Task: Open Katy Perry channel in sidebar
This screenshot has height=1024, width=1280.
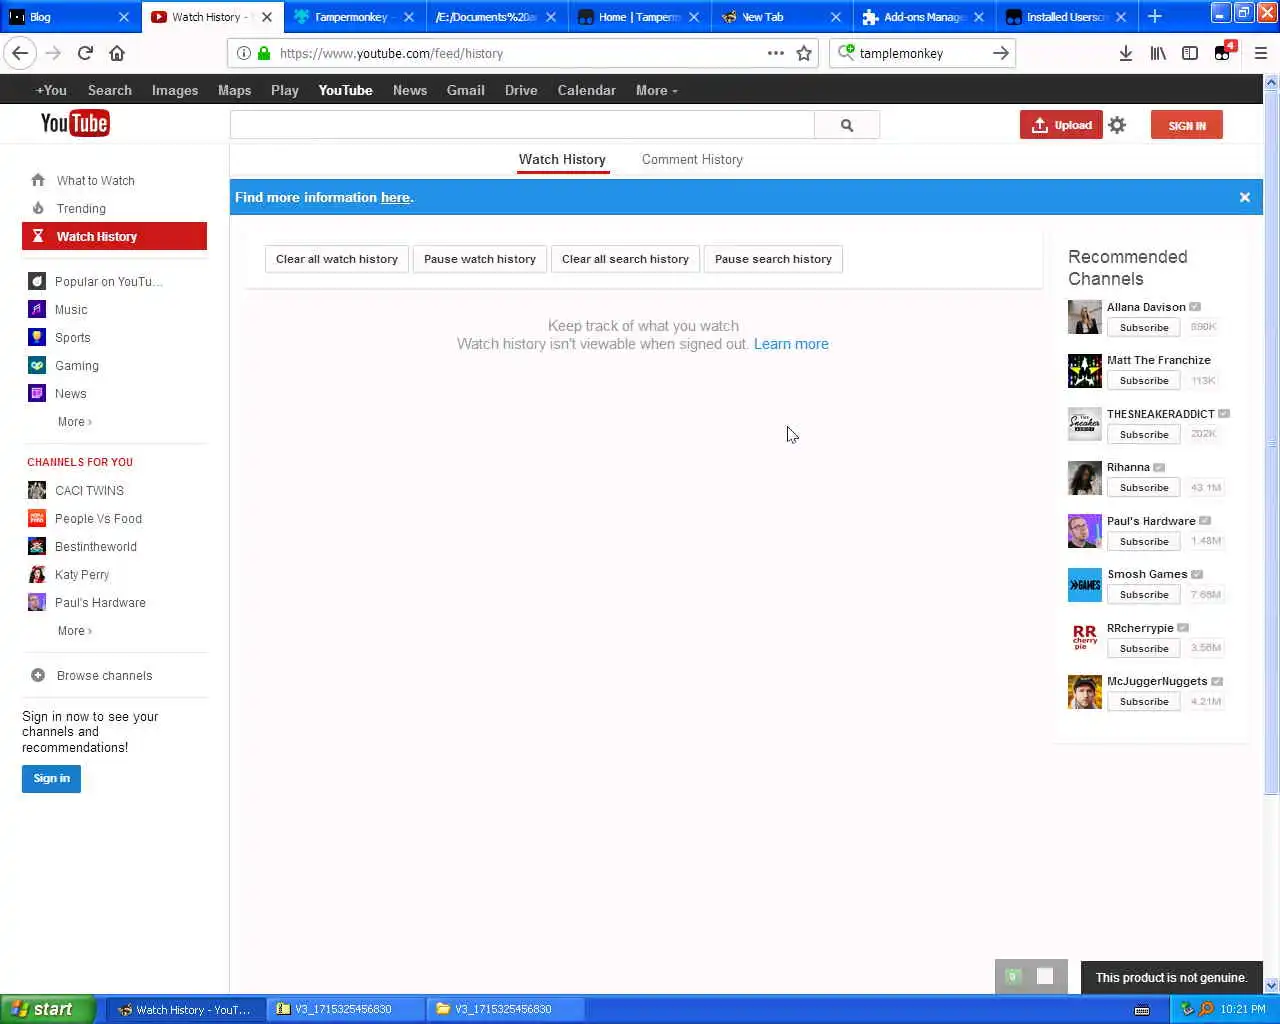Action: tap(82, 575)
